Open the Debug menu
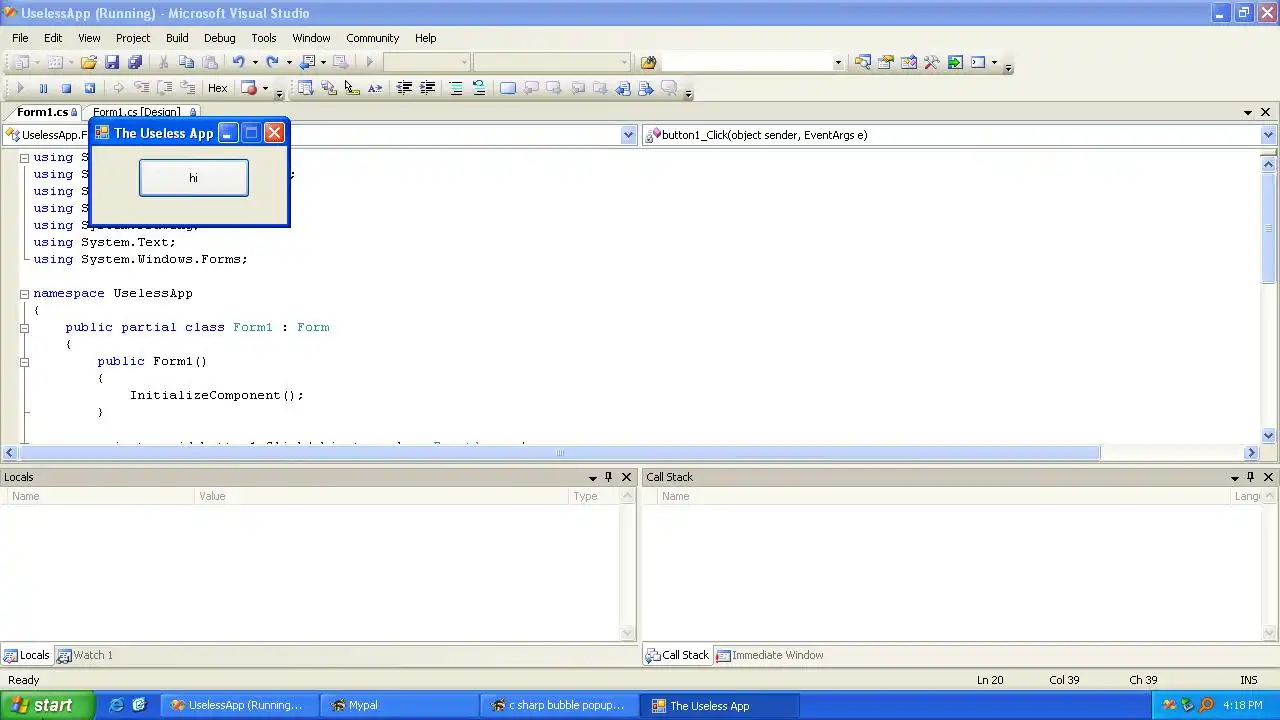The width and height of the screenshot is (1280, 720). [x=219, y=38]
